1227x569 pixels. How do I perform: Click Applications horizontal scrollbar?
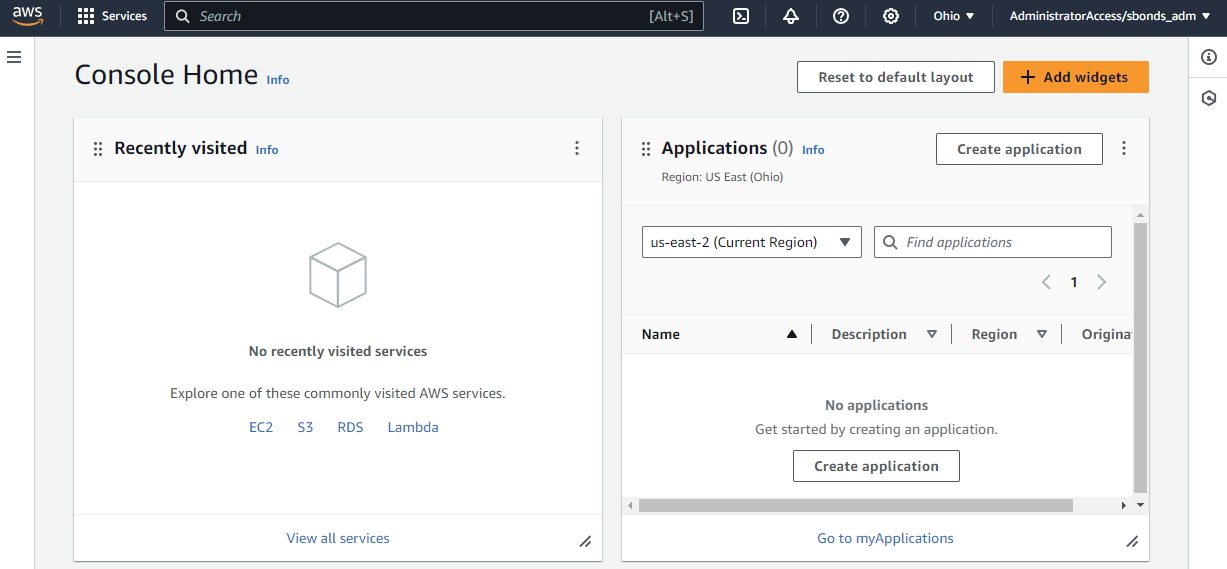[x=855, y=506]
